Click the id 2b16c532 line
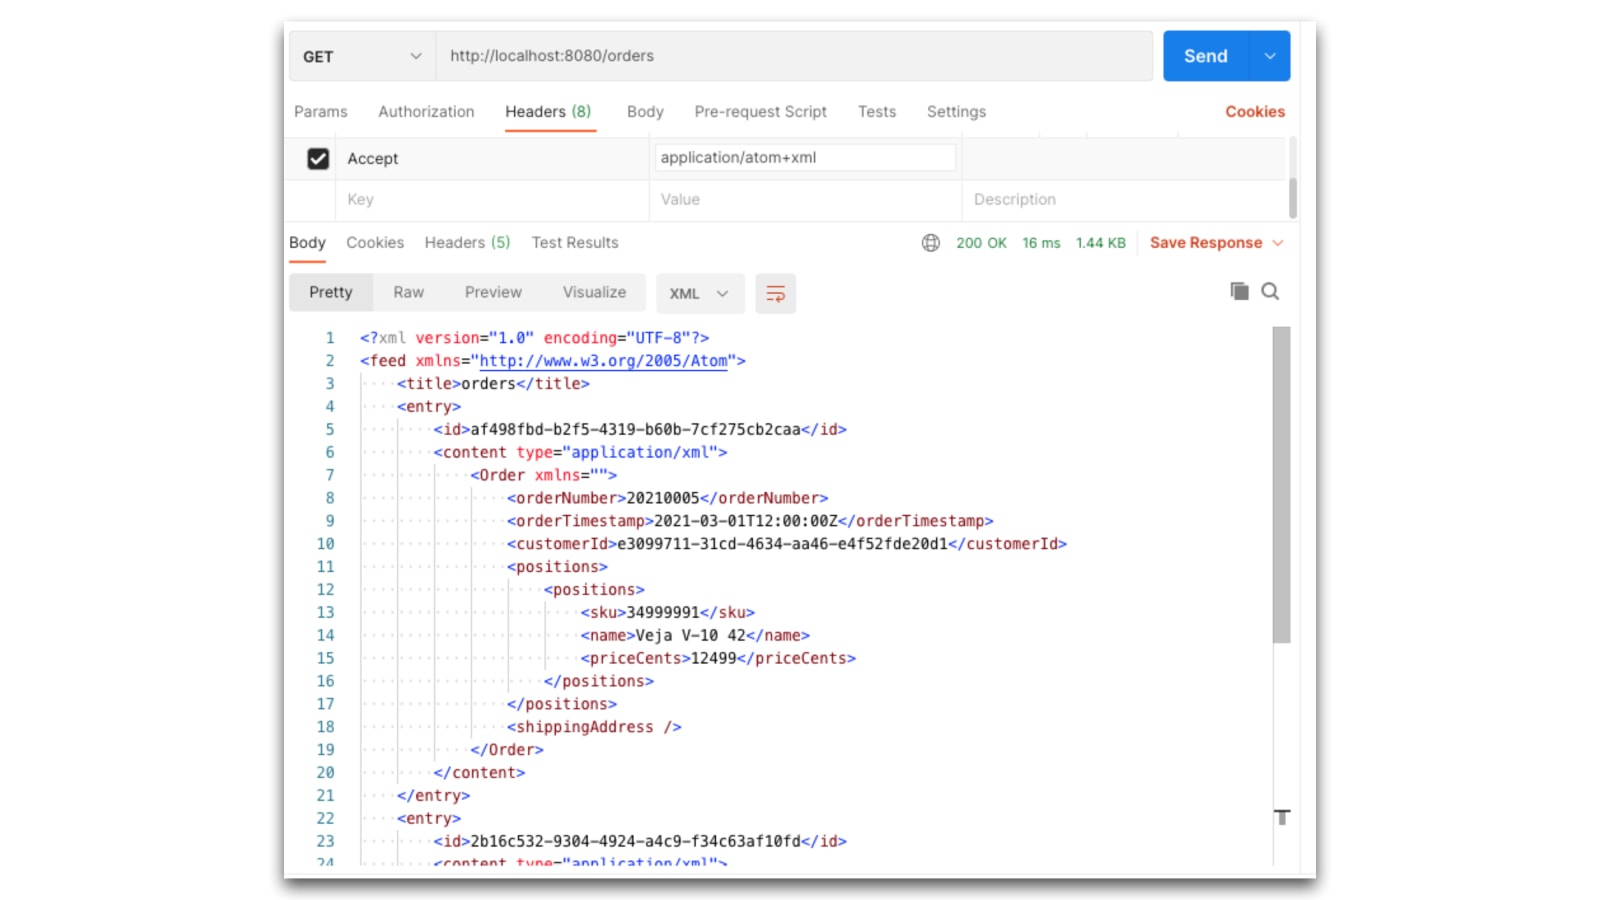 (x=640, y=842)
